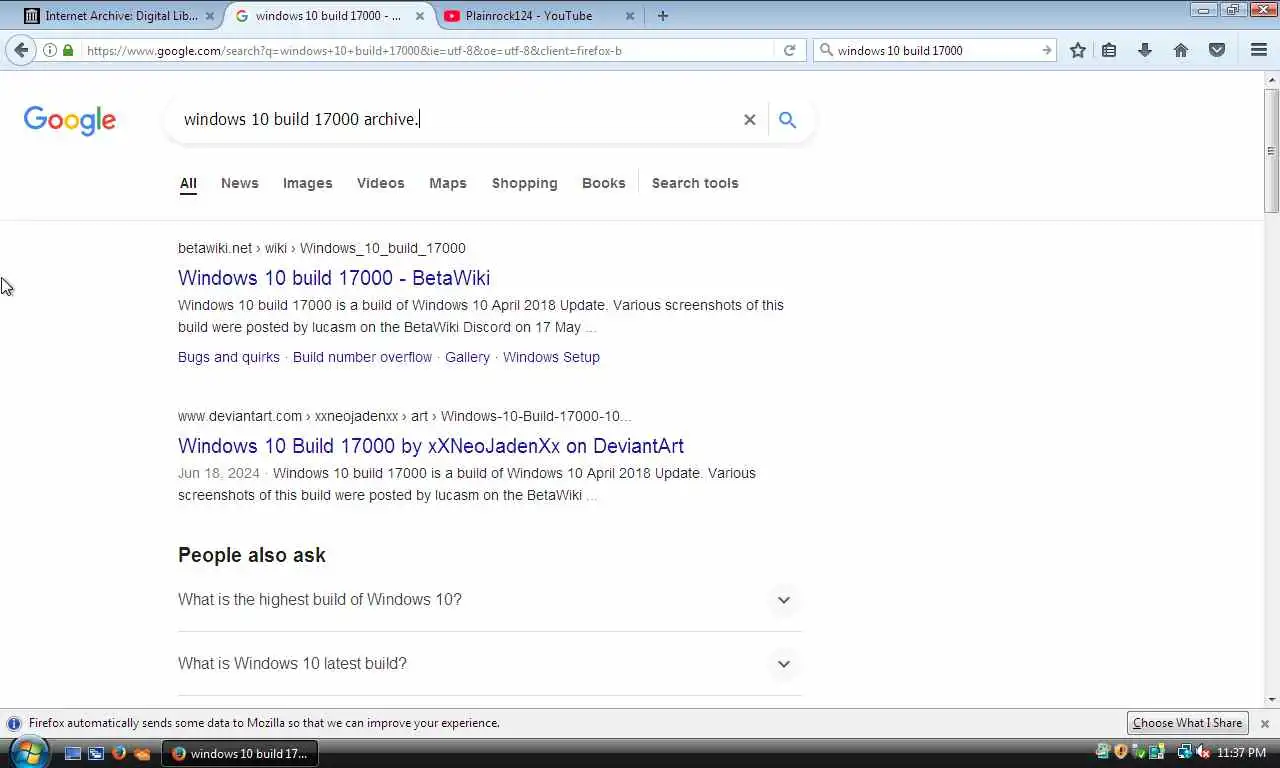1280x768 pixels.
Task: Open the 'Bugs and quirks' sitelink
Action: tap(229, 357)
